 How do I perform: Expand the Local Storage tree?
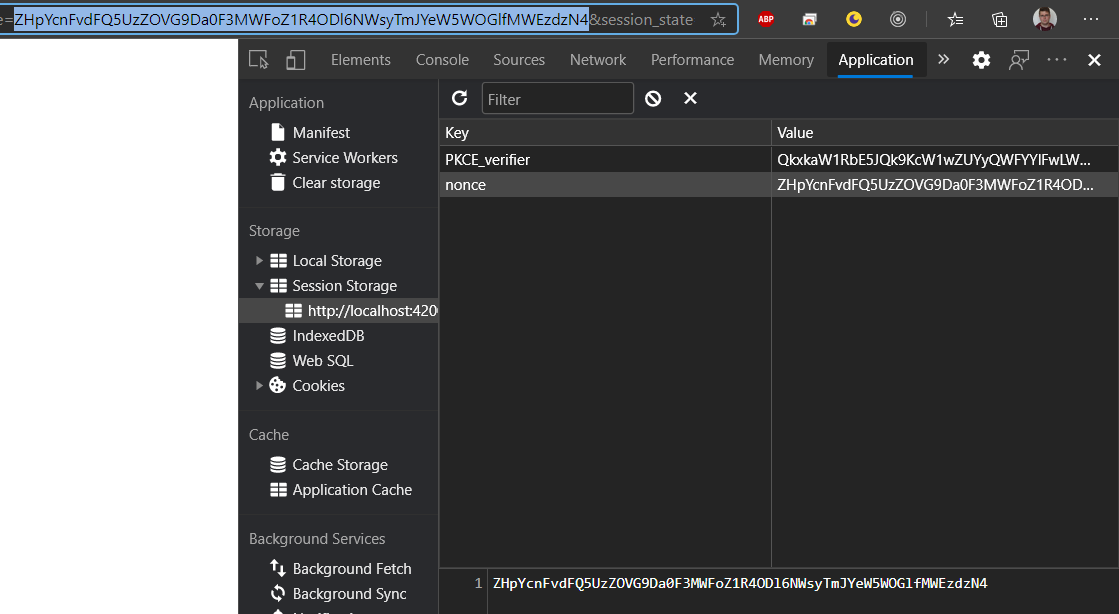tap(259, 260)
